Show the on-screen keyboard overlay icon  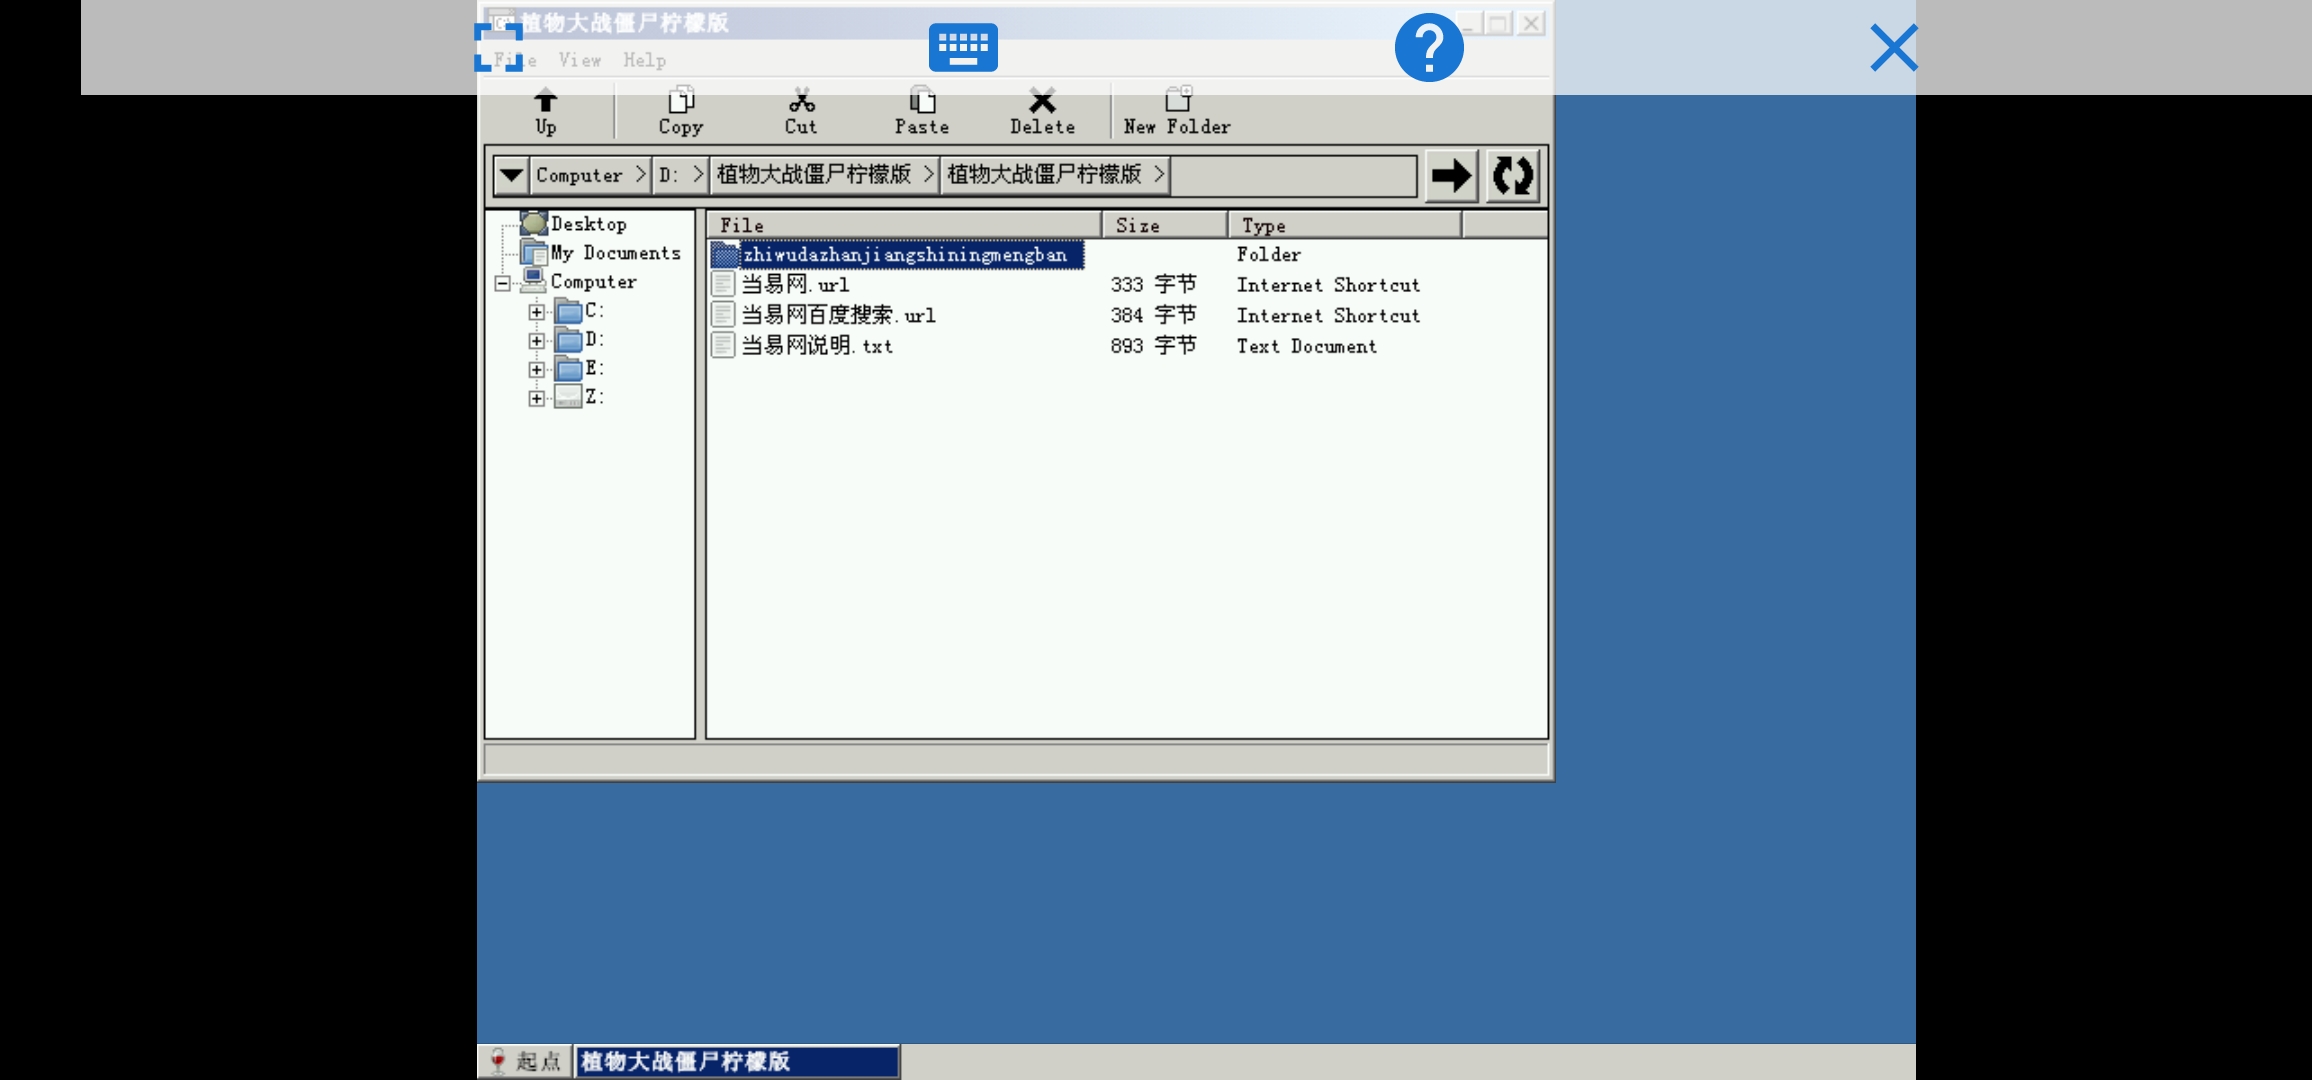point(963,47)
